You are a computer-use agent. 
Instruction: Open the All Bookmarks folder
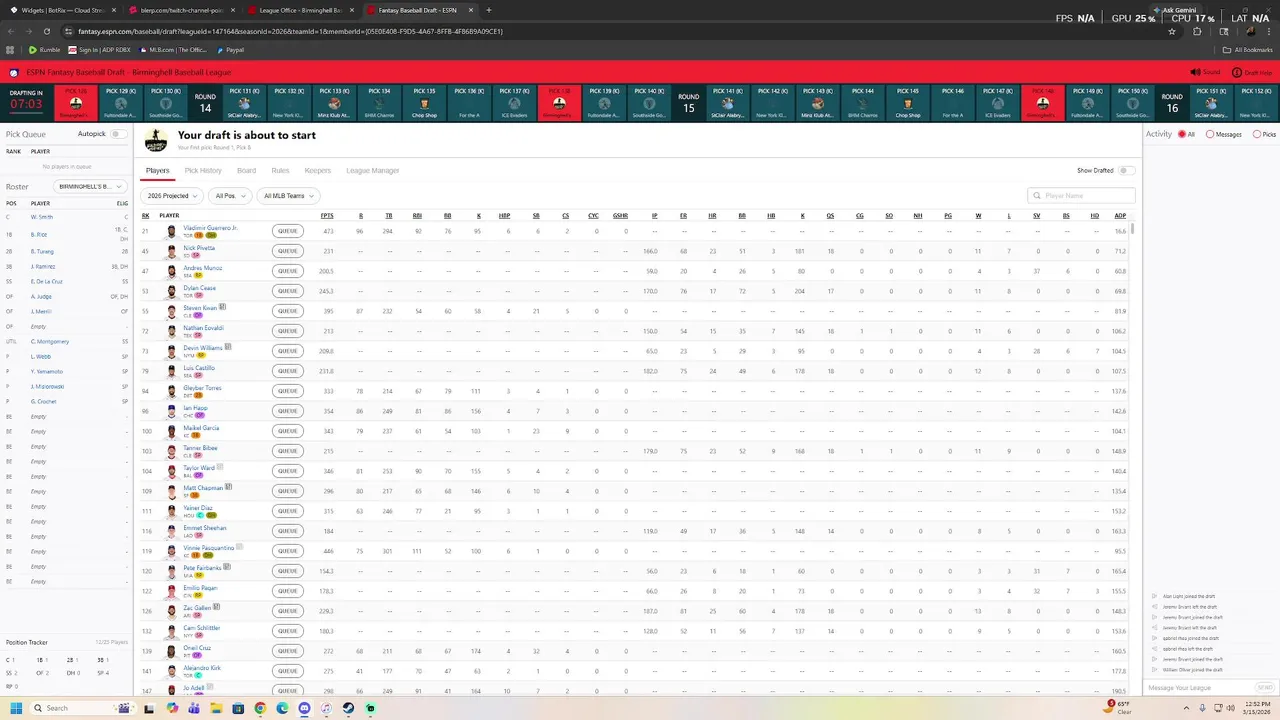[x=1248, y=50]
